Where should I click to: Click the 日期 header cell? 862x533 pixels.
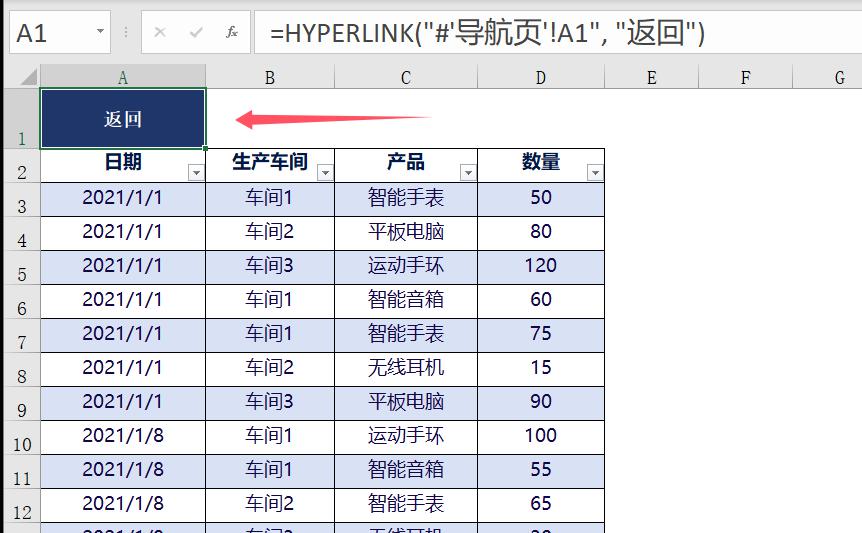click(123, 165)
